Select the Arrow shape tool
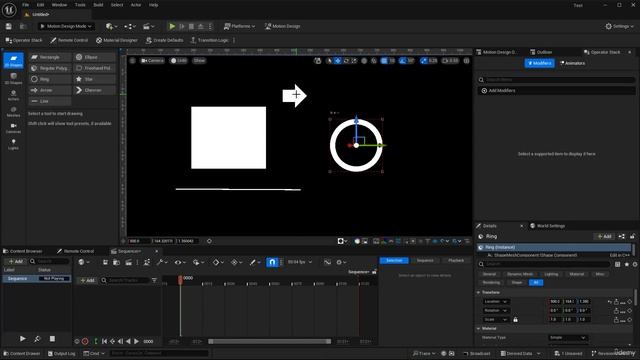Screen dimensions: 640x360 [x=50, y=90]
